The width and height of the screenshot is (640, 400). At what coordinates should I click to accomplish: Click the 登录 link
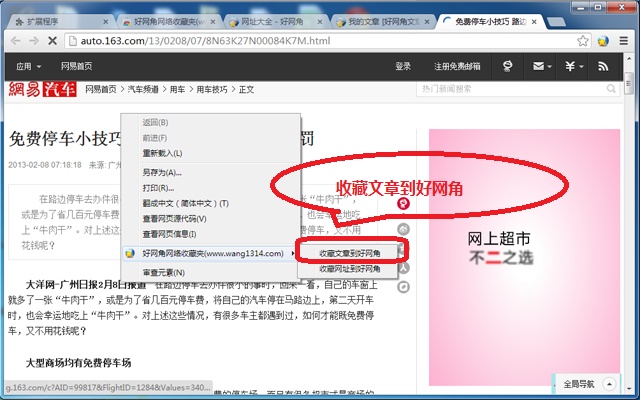[403, 66]
